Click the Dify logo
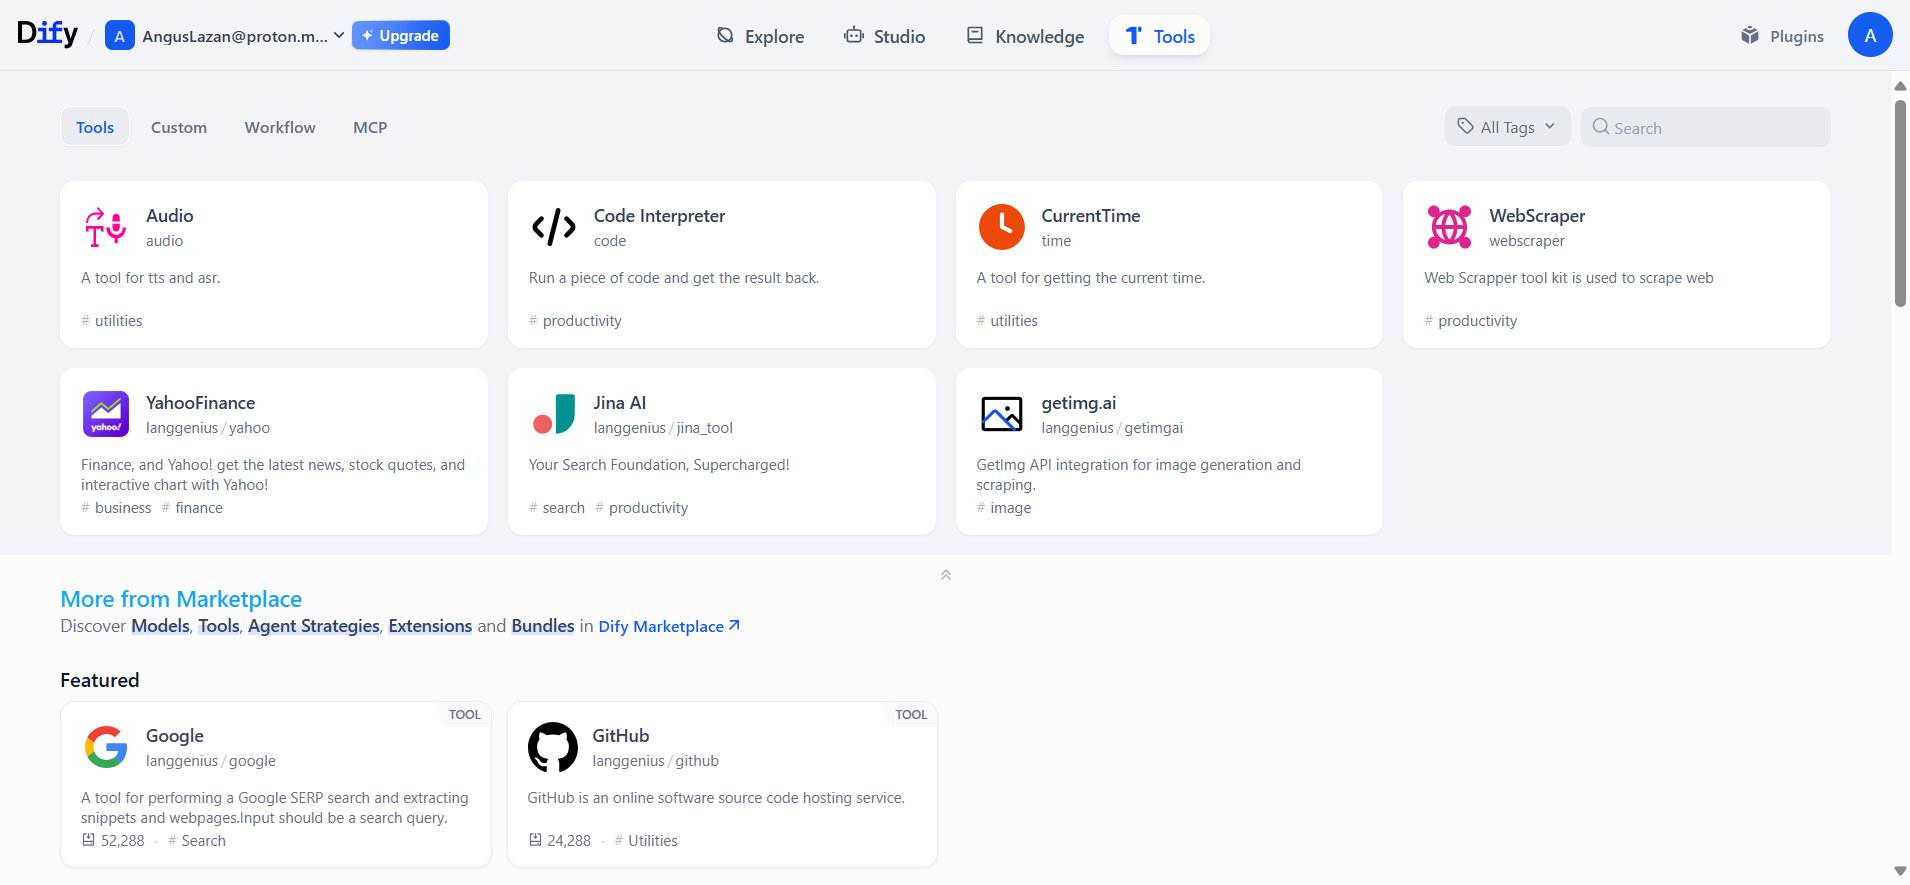The width and height of the screenshot is (1910, 885). pos(47,34)
